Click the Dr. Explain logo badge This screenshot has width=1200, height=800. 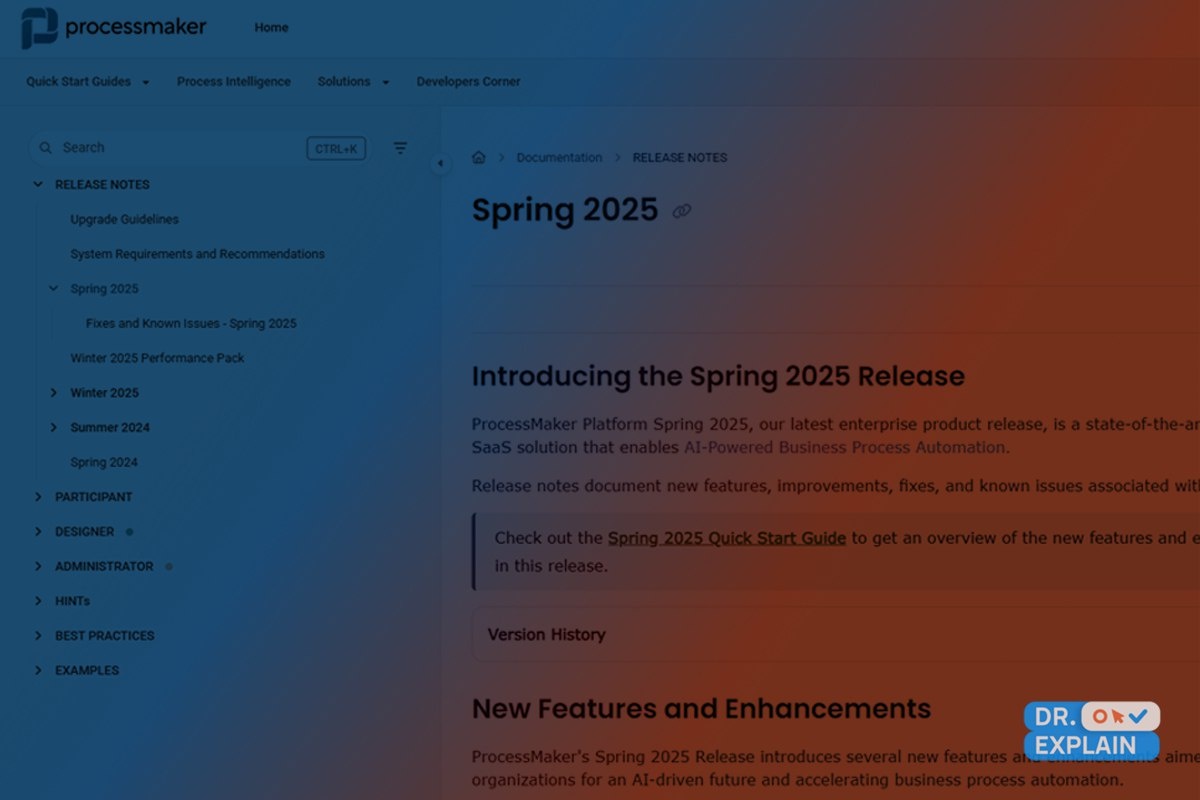[1091, 731]
